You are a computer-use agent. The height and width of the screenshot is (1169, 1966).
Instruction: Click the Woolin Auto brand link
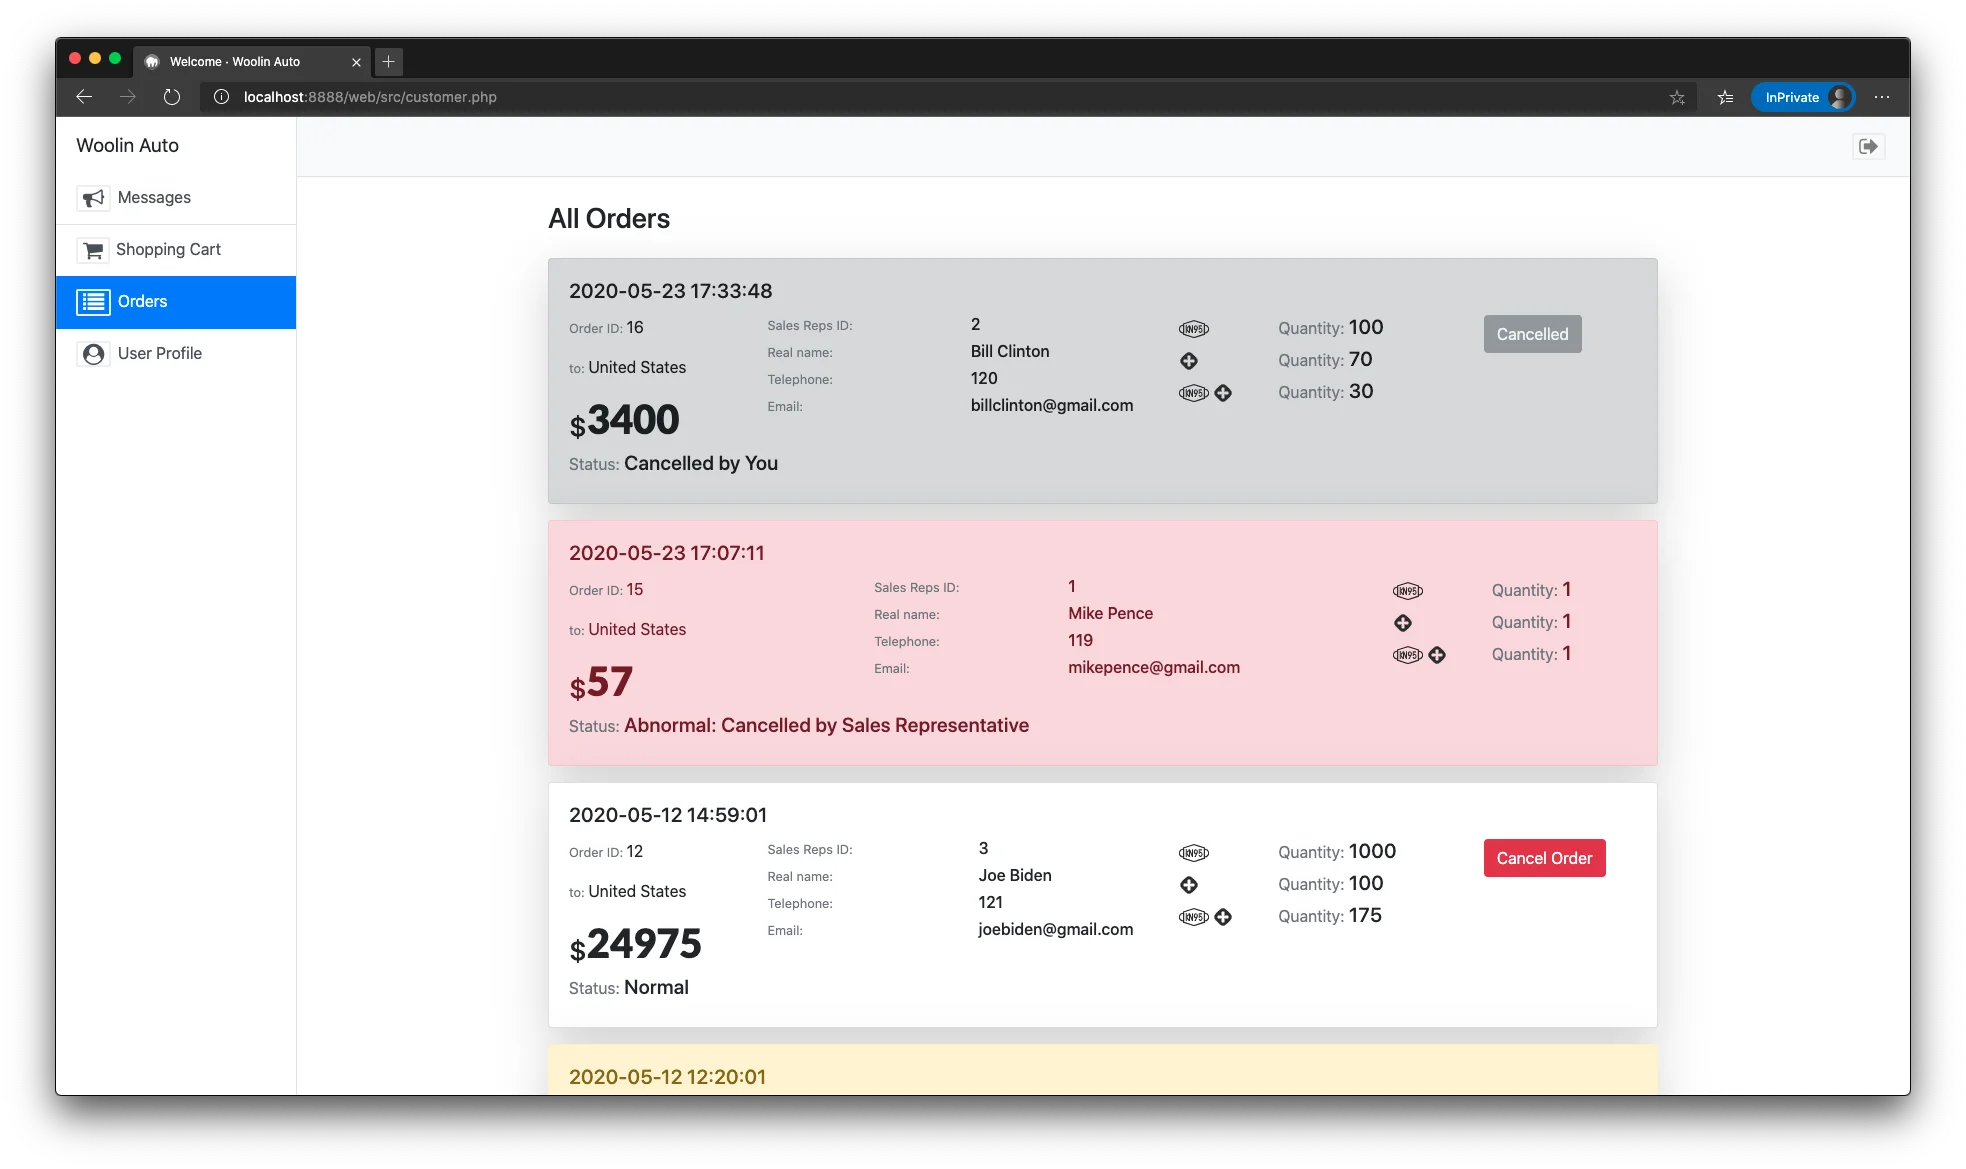click(127, 146)
